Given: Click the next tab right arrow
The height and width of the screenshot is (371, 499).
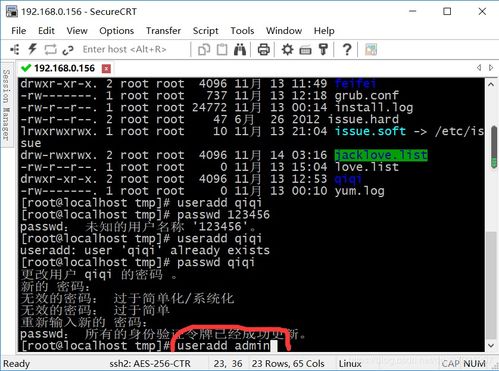Looking at the screenshot, I should (x=491, y=68).
